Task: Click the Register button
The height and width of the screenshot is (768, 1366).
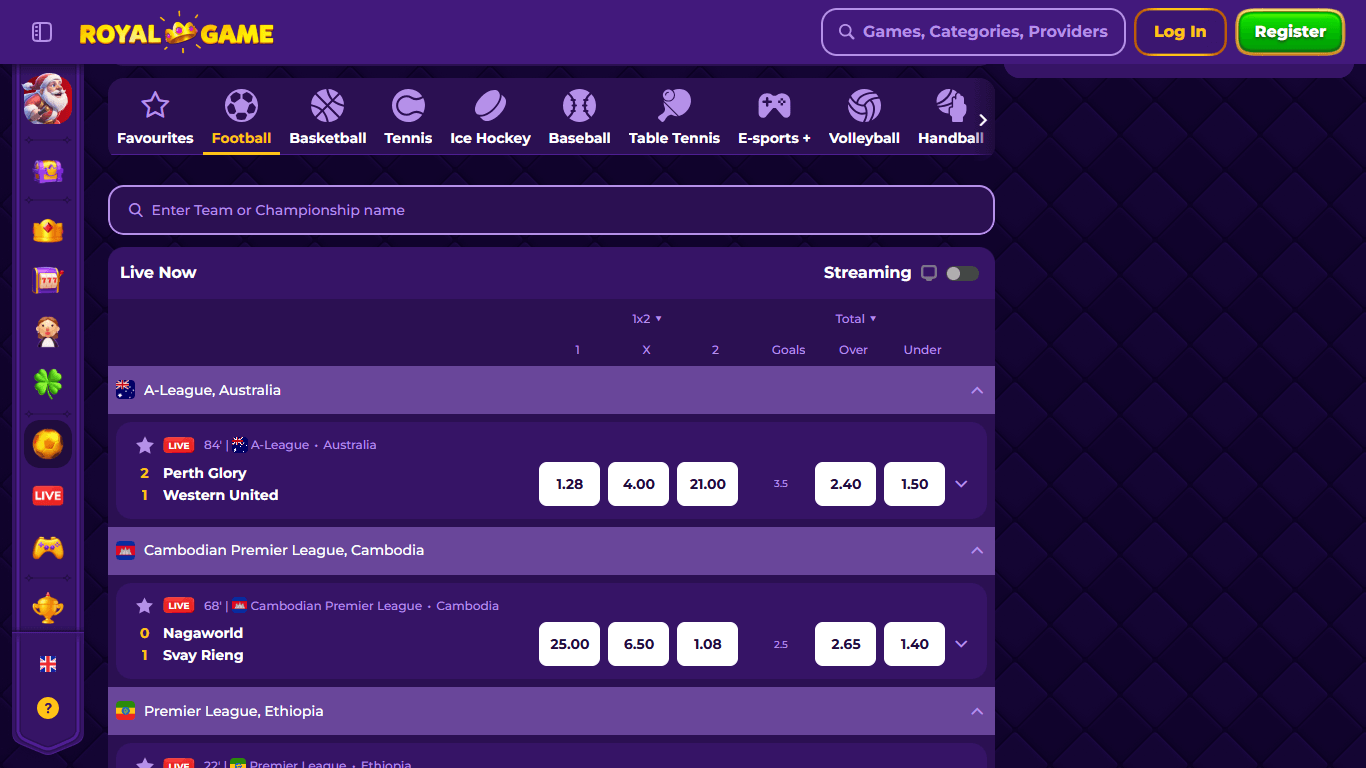Action: [1290, 32]
